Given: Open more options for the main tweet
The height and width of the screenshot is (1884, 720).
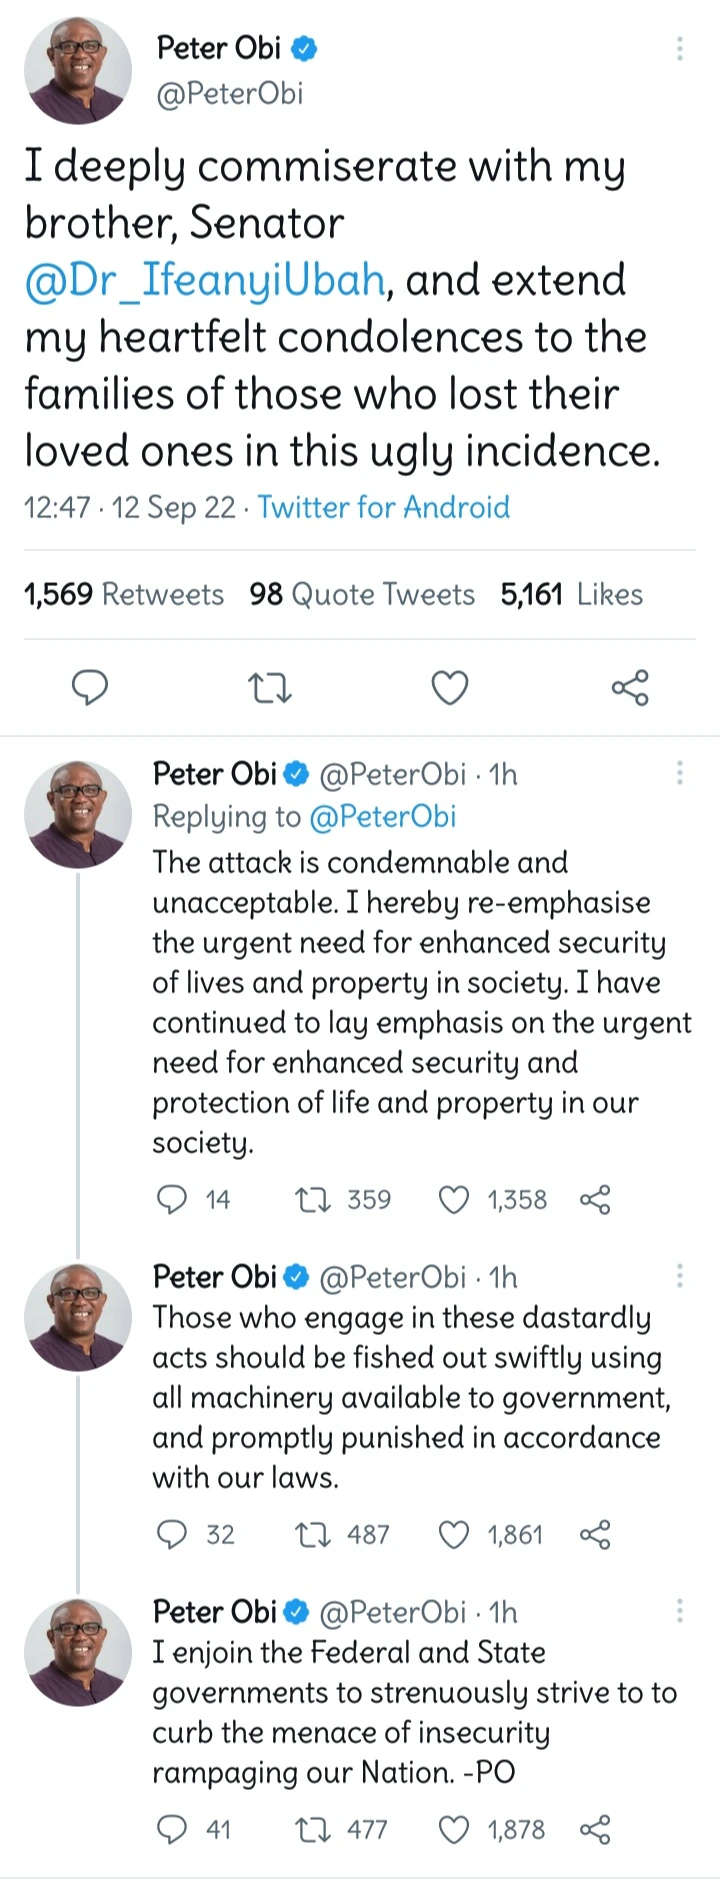Looking at the screenshot, I should click(x=680, y=48).
